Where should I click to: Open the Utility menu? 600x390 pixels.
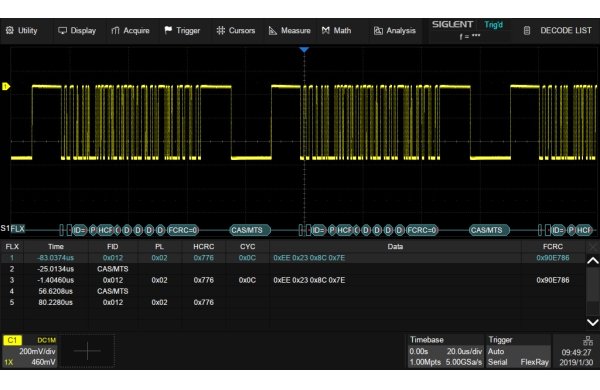(x=22, y=31)
